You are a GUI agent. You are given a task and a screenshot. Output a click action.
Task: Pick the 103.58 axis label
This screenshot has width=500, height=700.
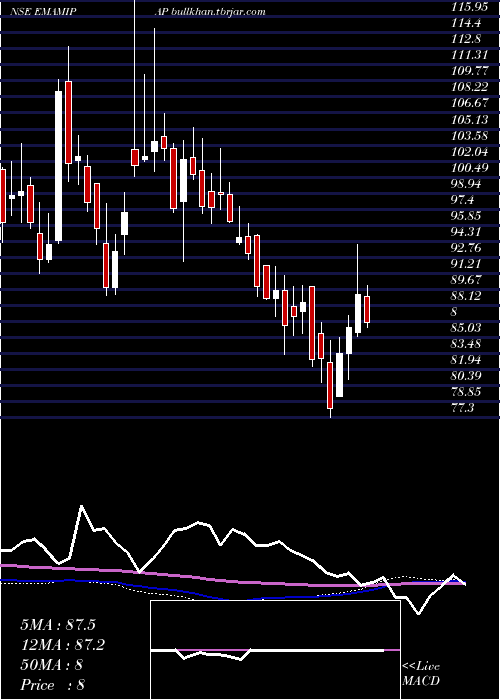[x=471, y=135]
